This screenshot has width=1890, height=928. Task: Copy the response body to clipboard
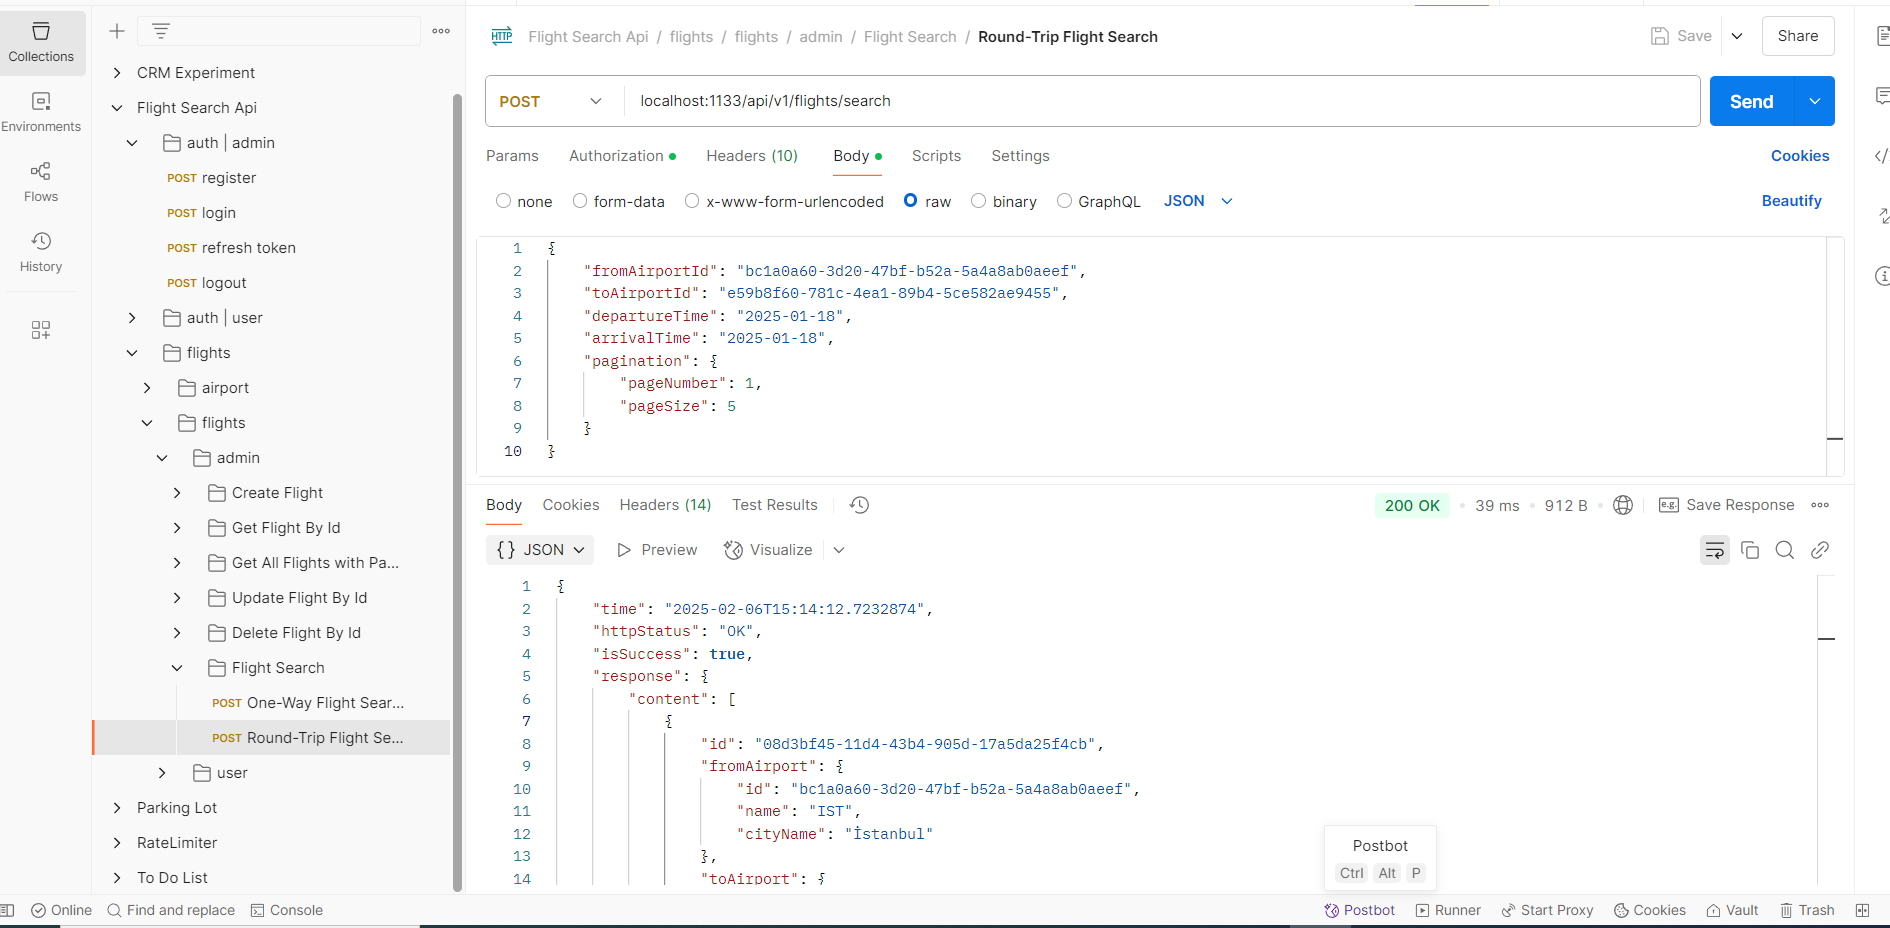tap(1750, 550)
